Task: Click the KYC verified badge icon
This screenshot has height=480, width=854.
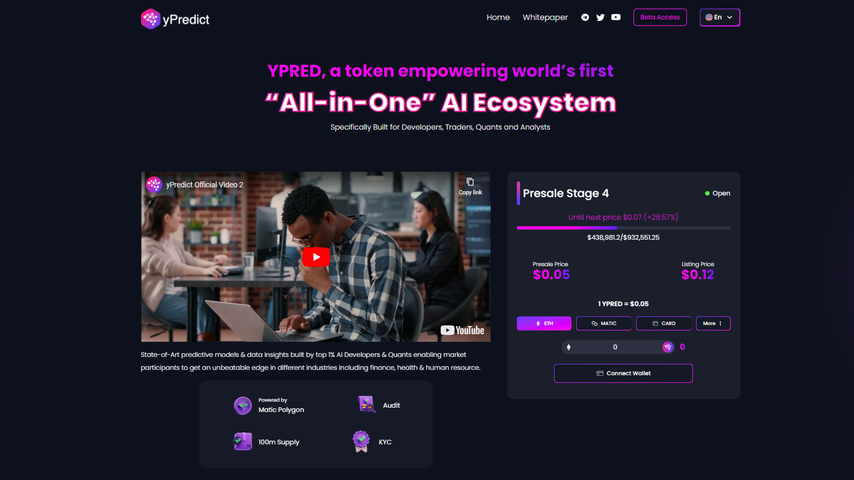Action: [361, 441]
